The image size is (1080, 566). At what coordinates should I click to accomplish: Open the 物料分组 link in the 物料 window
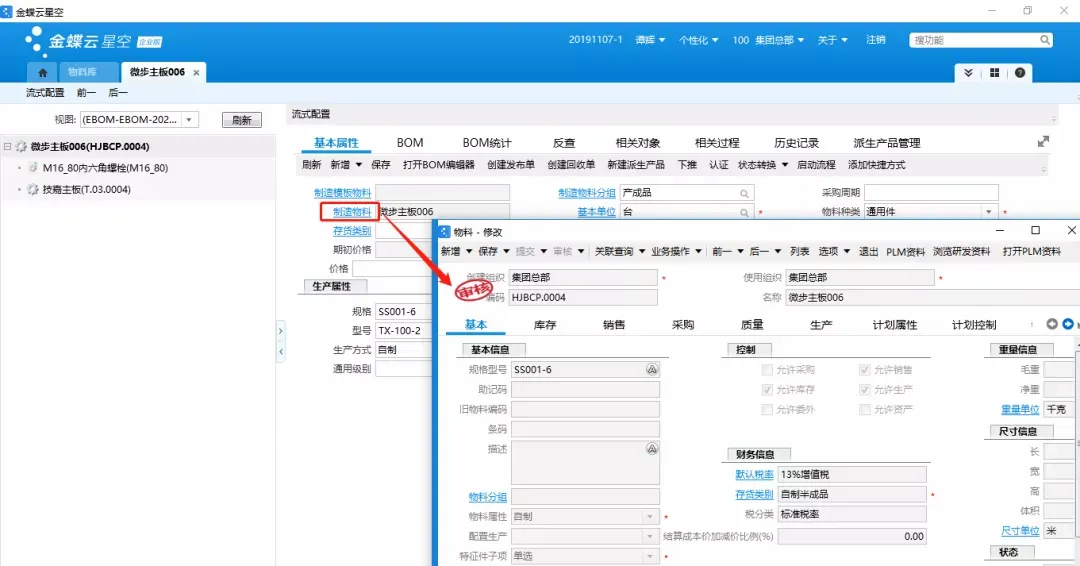point(488,496)
